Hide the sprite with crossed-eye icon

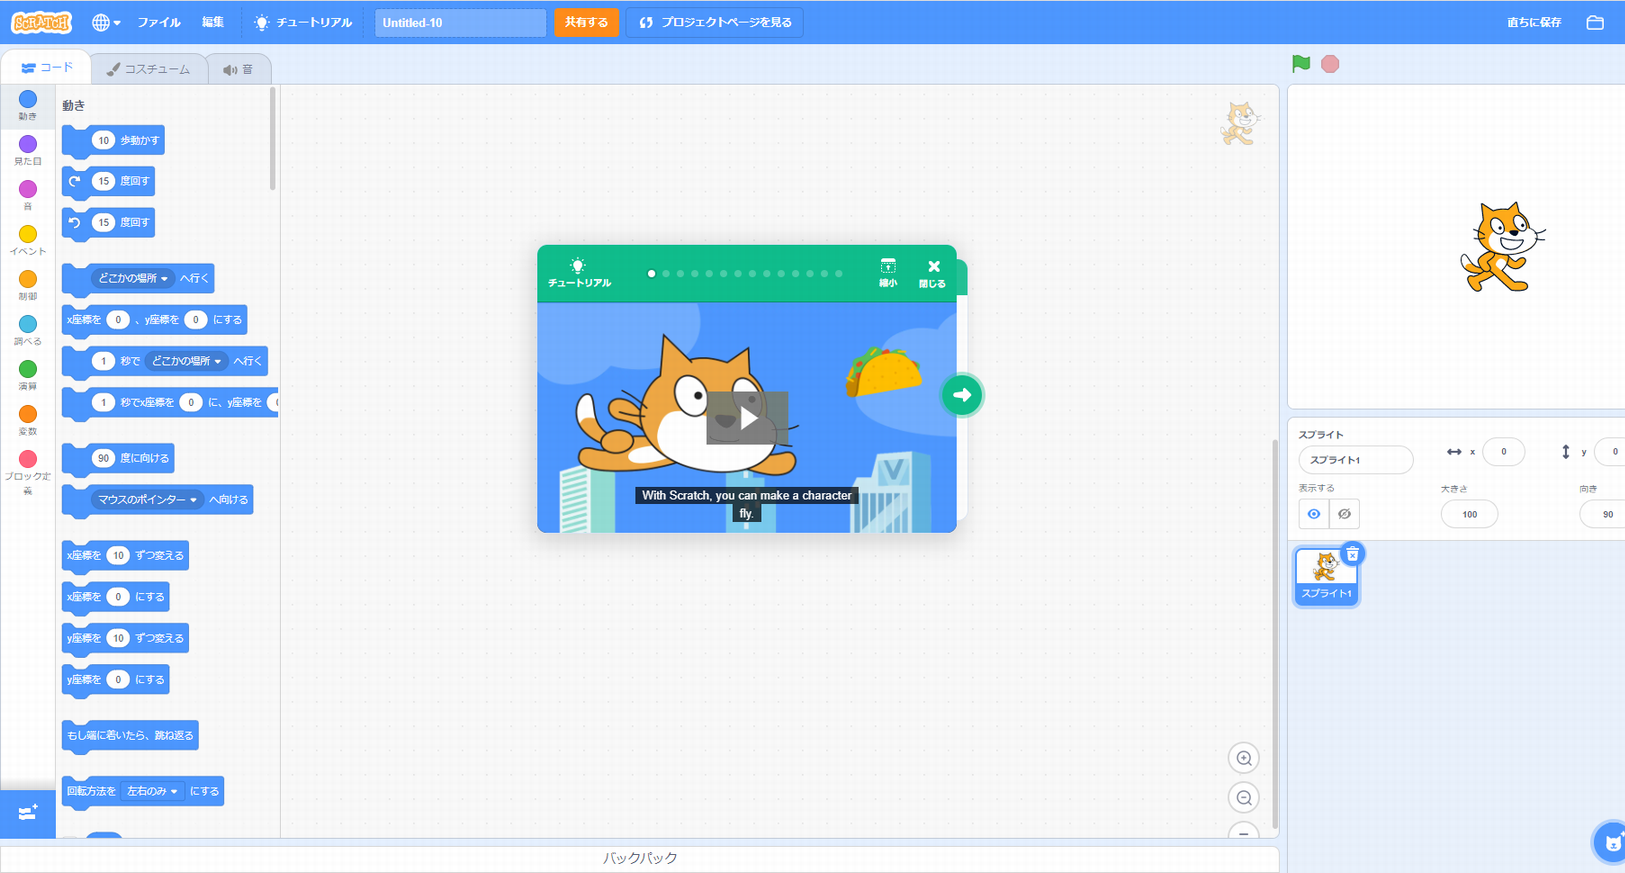tap(1345, 514)
